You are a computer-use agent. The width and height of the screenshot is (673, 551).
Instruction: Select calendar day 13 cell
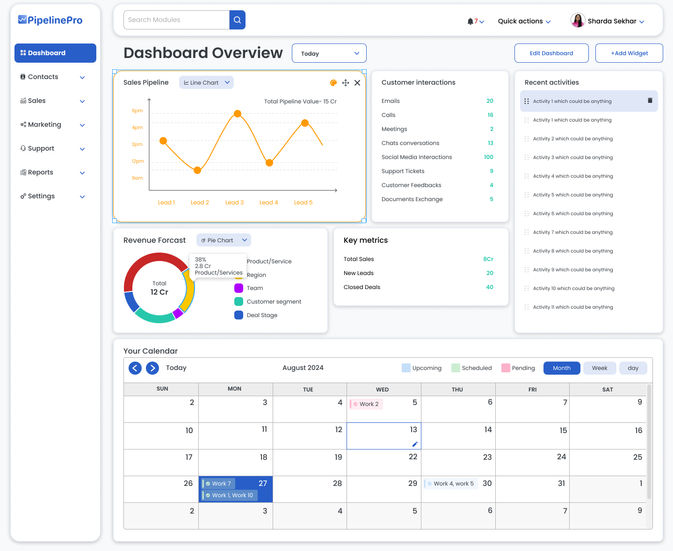click(384, 436)
